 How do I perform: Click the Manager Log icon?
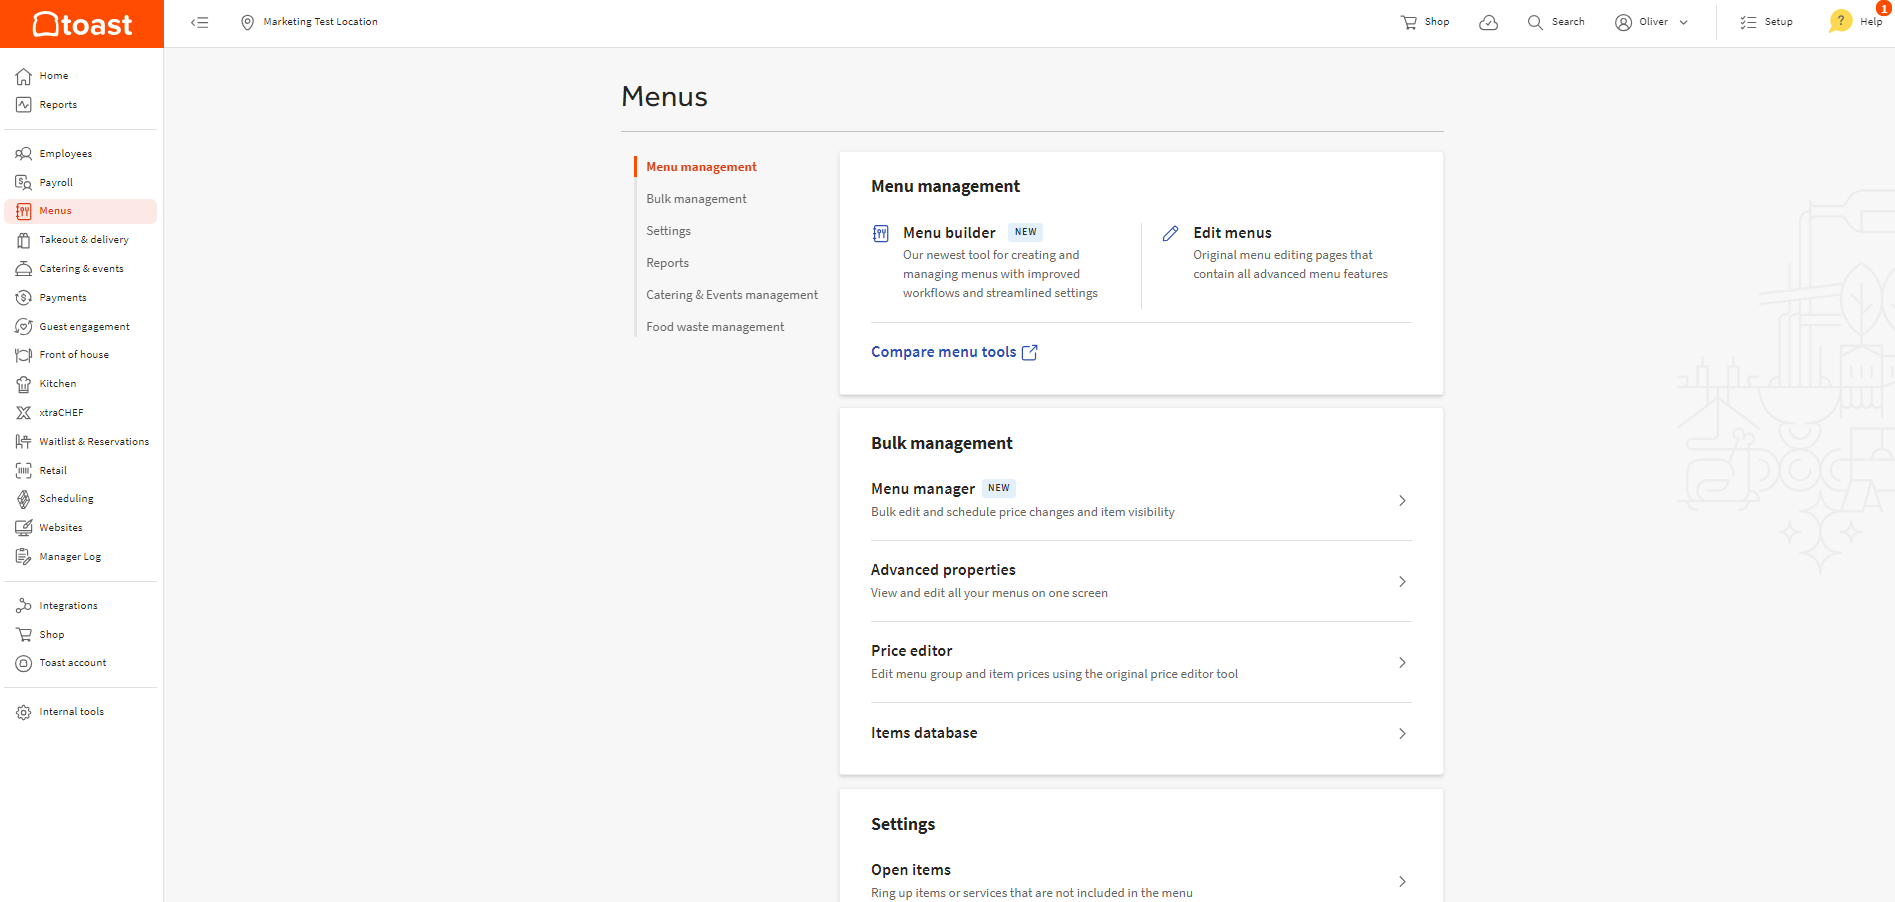[24, 557]
